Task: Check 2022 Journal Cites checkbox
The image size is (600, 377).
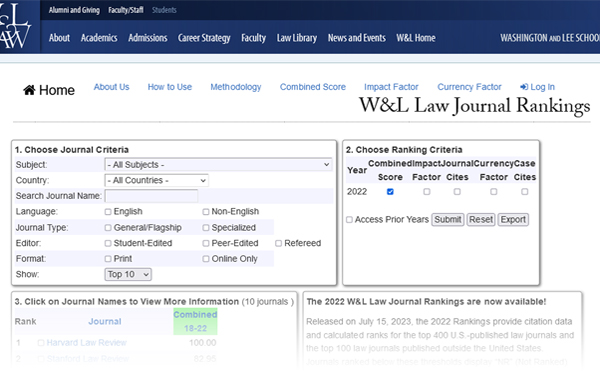Action: [457, 192]
